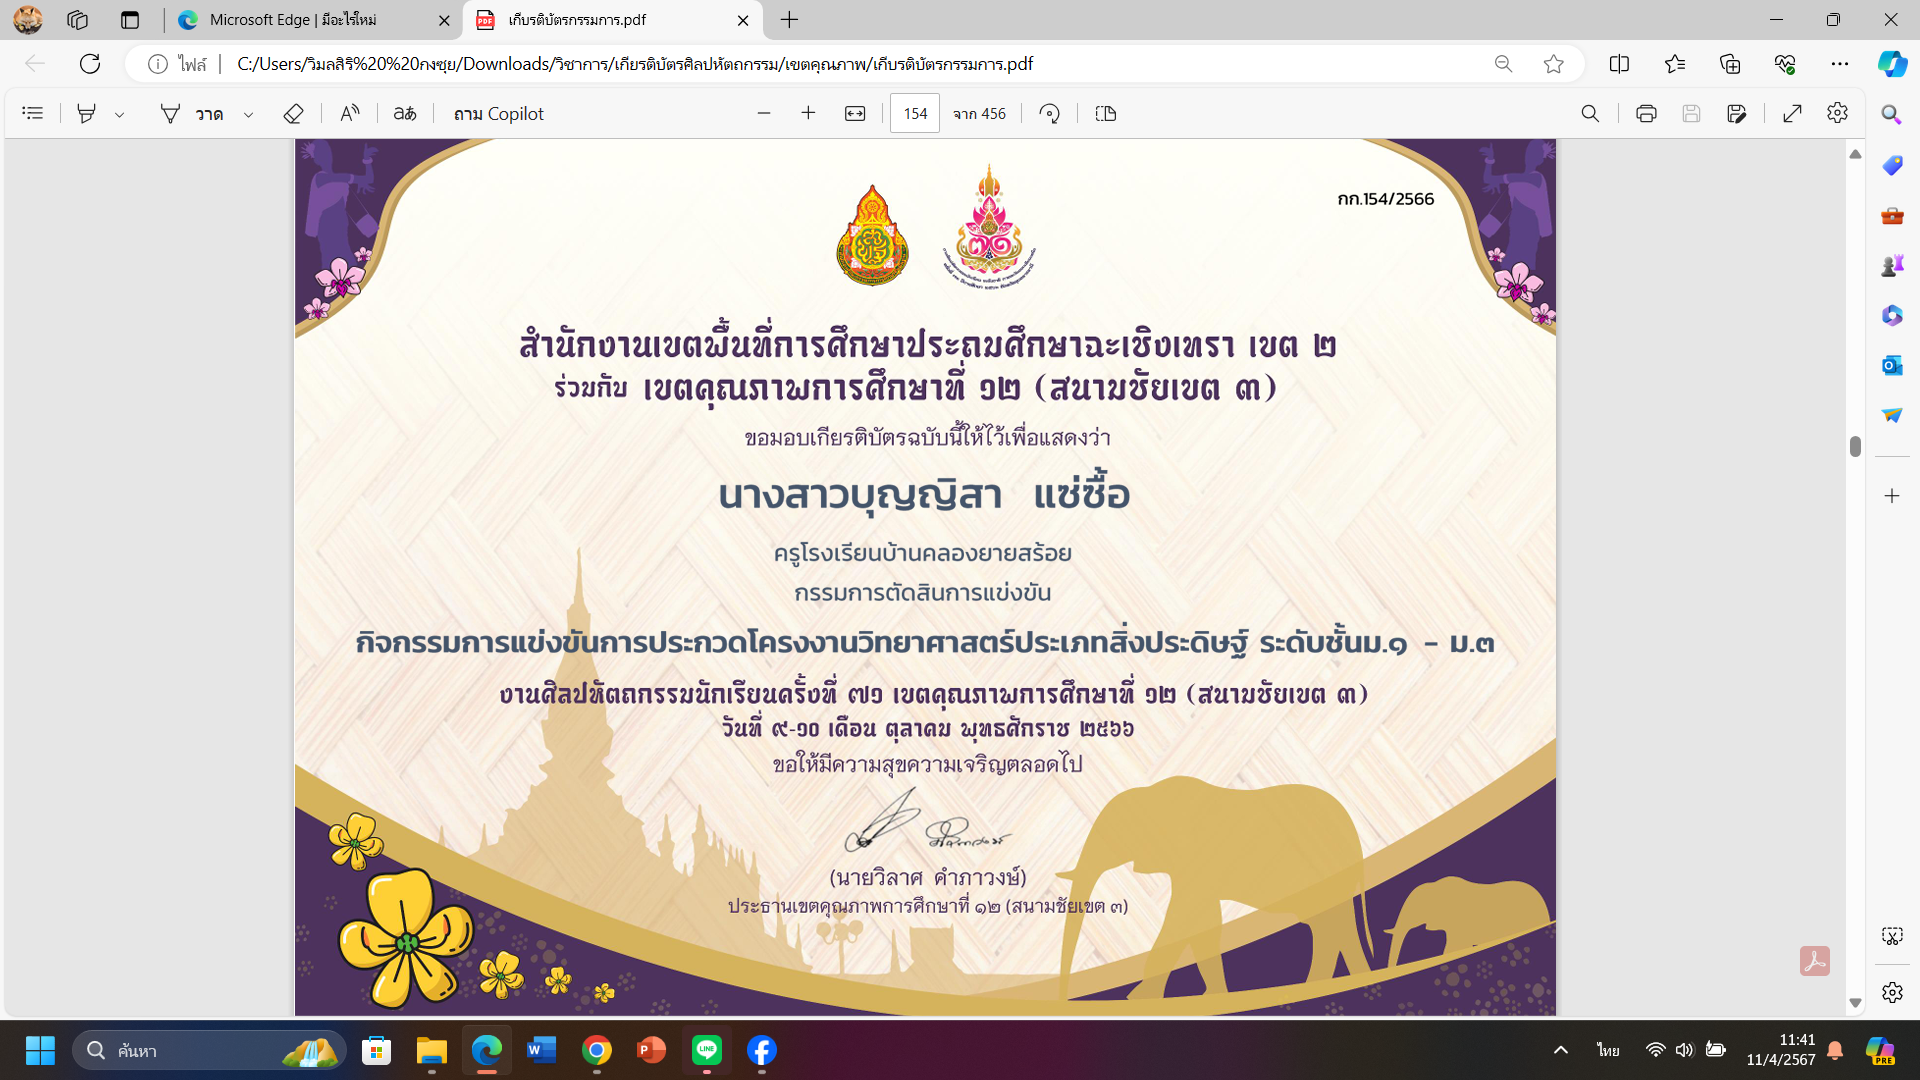Toggle the Draw tool

(x=192, y=114)
